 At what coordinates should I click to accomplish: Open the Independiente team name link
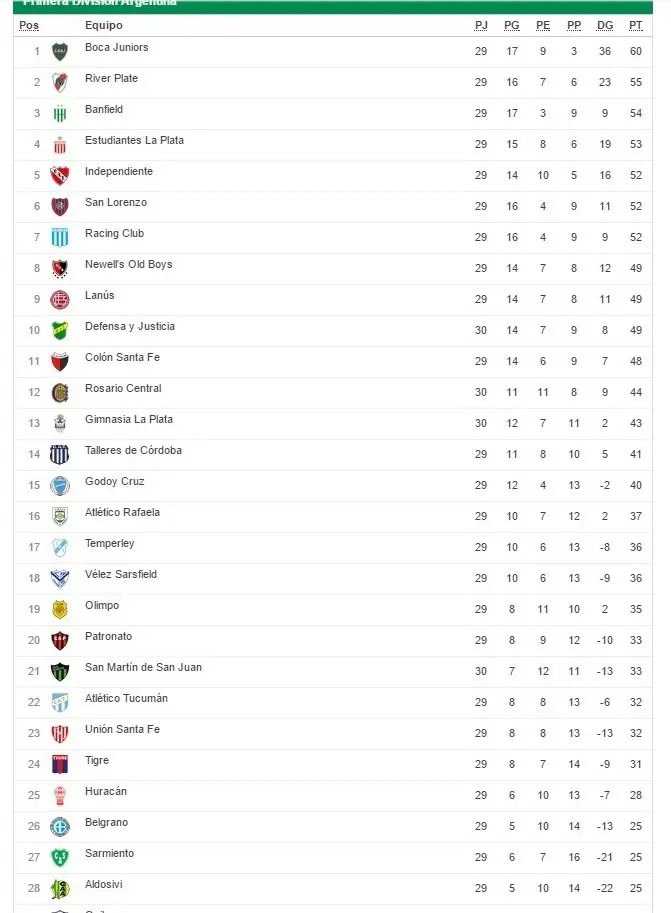(119, 171)
